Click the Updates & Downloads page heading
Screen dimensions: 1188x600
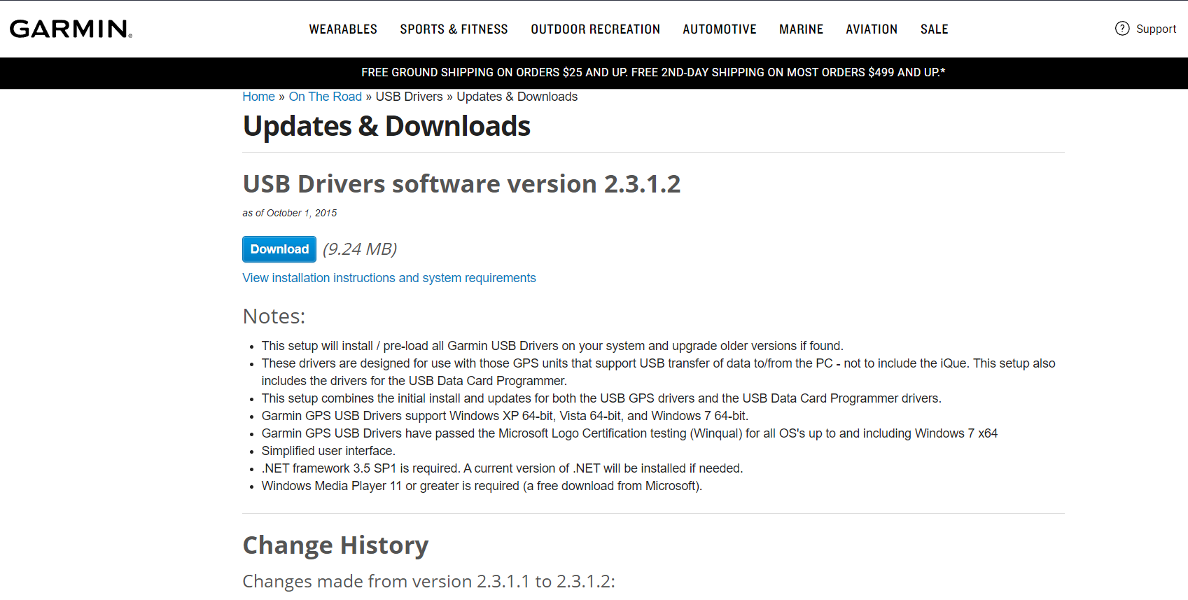point(386,127)
